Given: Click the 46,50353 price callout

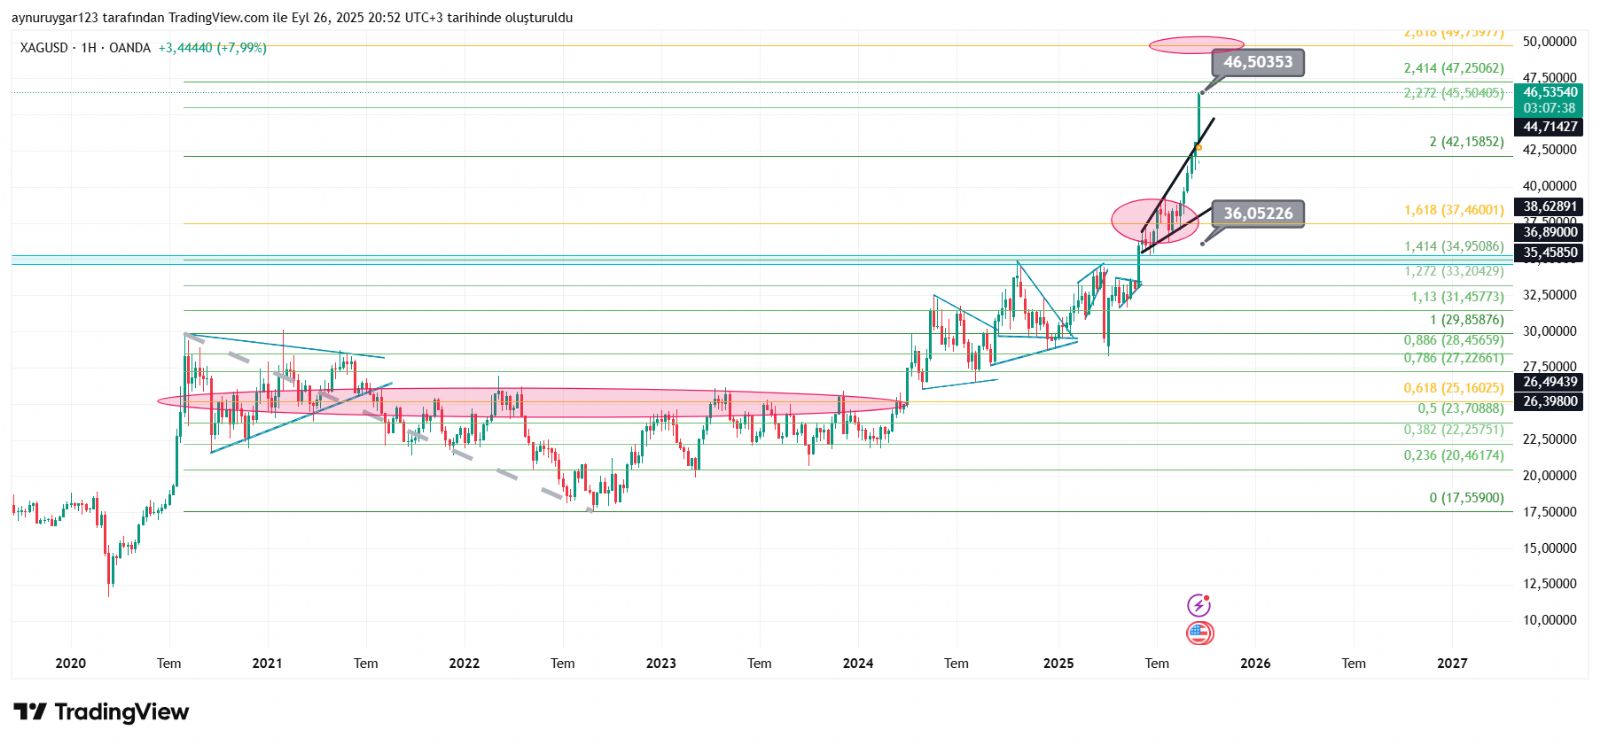Looking at the screenshot, I should (x=1257, y=62).
